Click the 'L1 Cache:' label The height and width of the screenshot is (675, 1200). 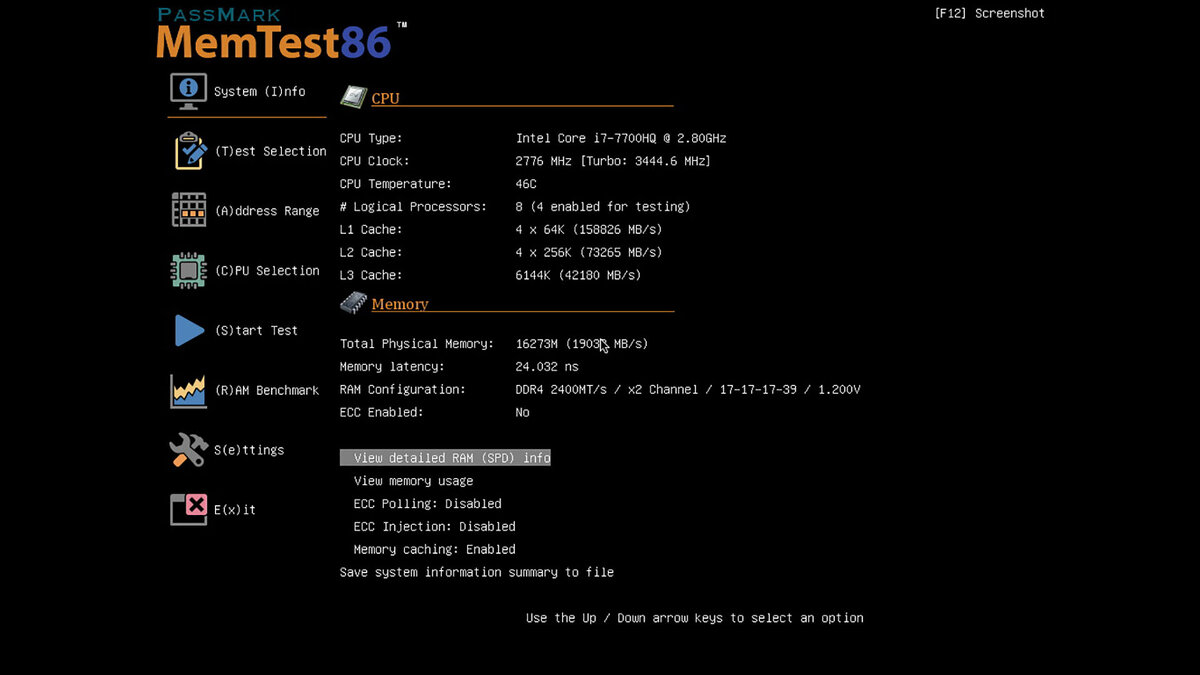[x=371, y=230]
